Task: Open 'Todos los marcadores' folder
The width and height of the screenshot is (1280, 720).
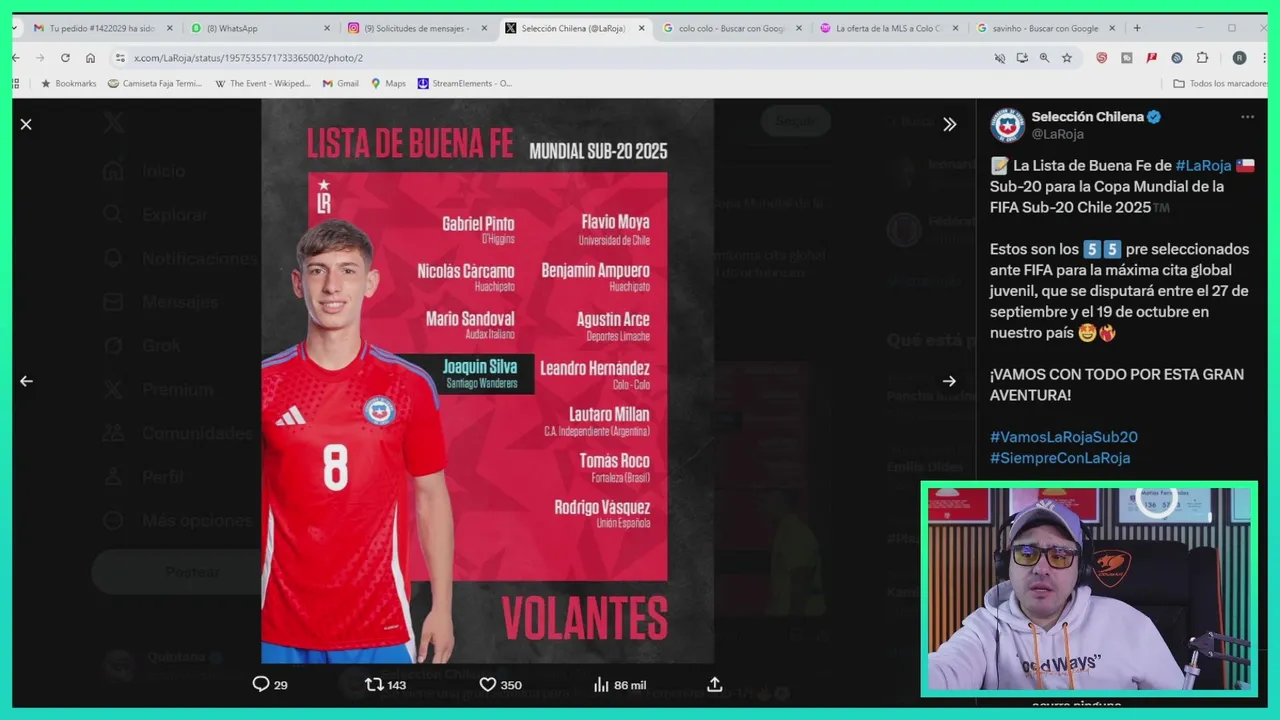Action: point(1220,84)
